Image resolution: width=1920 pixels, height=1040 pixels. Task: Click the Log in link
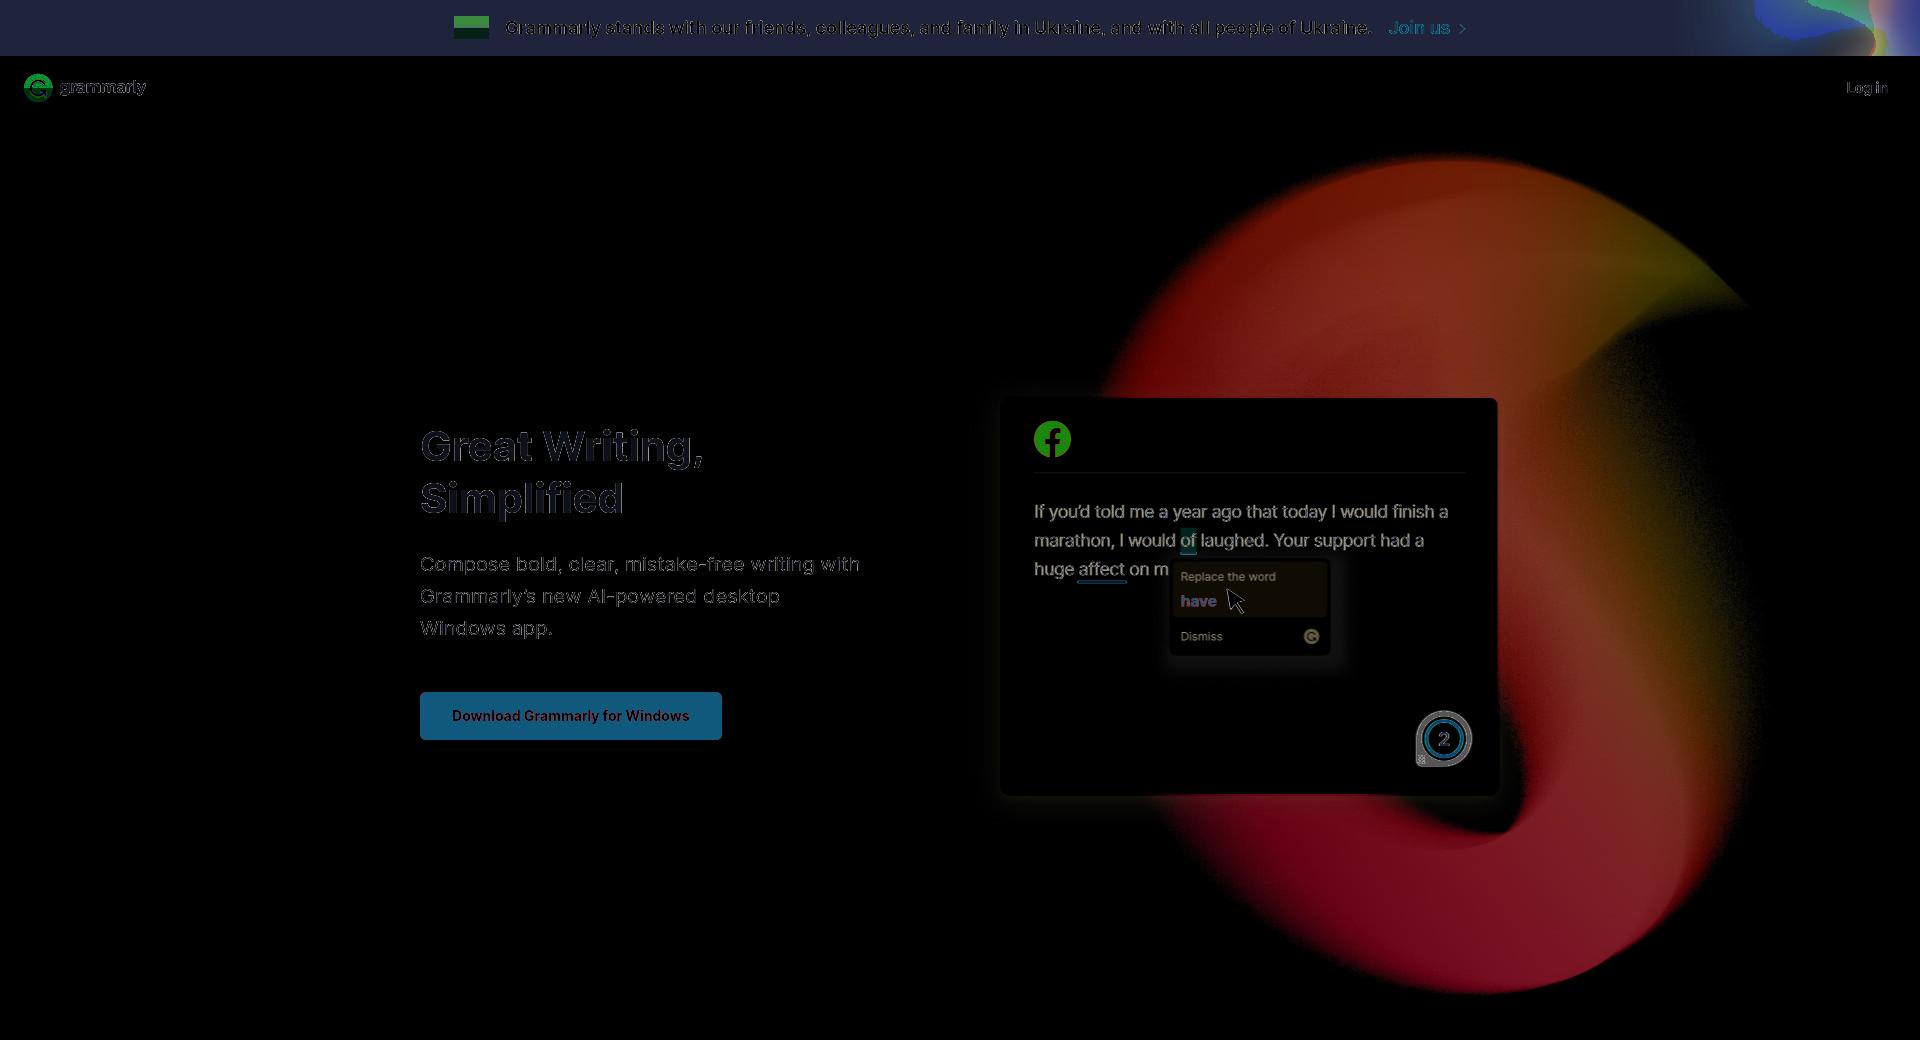coord(1866,88)
